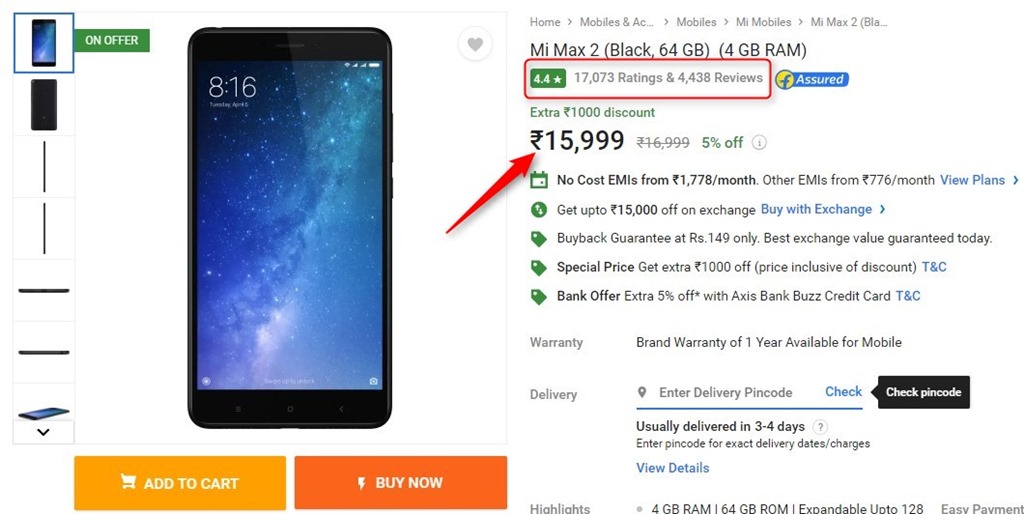Click View Details under delivery
The image size is (1024, 514).
pyautogui.click(x=672, y=468)
